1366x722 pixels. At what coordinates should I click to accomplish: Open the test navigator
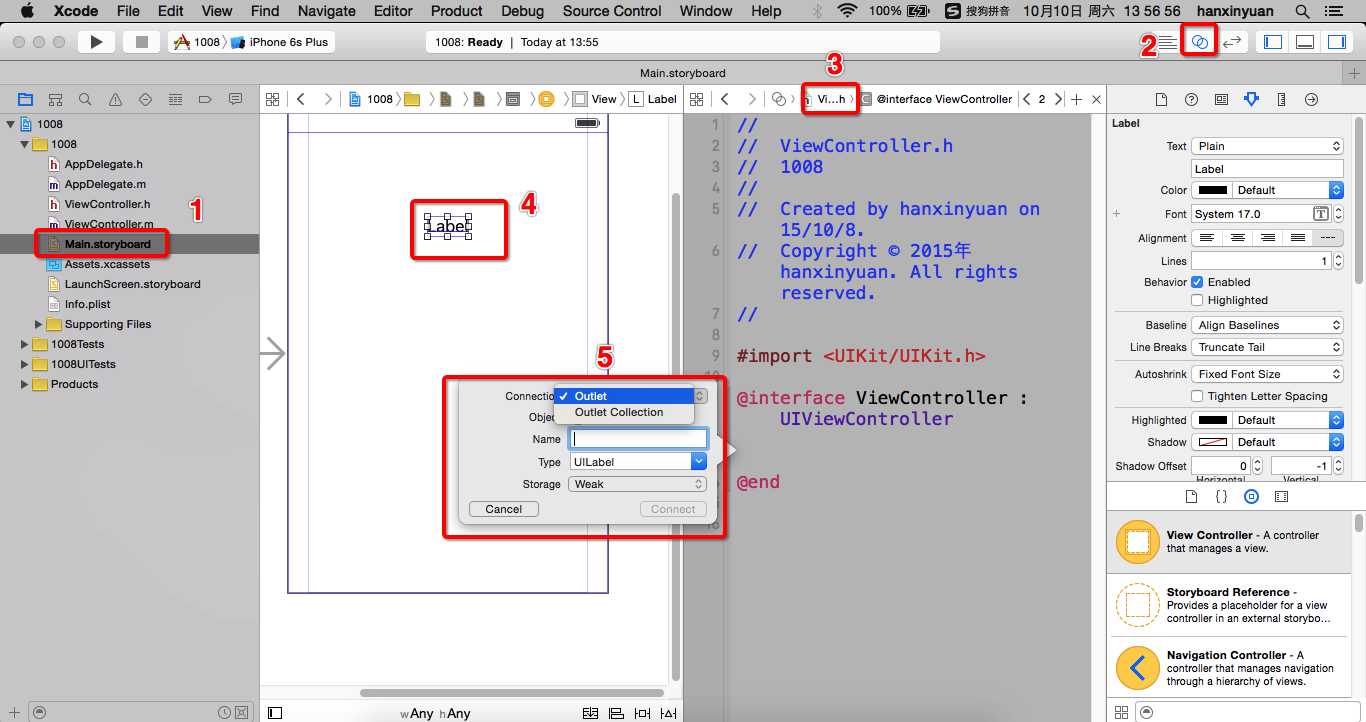point(145,99)
